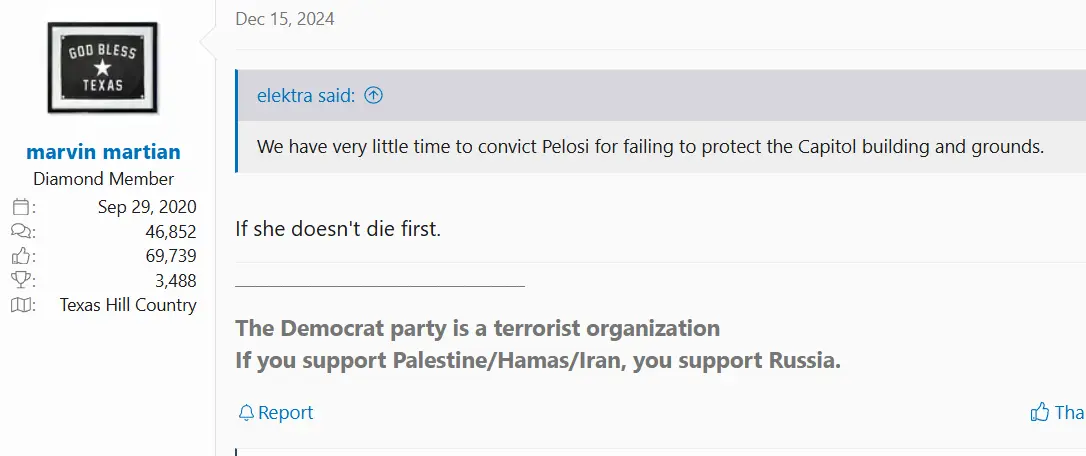The width and height of the screenshot is (1086, 456).
Task: Click the location map icon
Action: (x=21, y=305)
